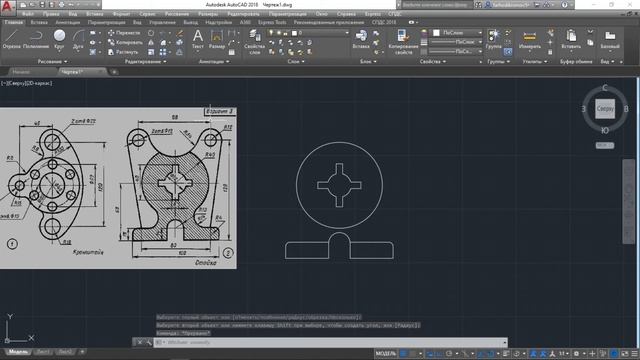Select the Дуга (Arc) tool

click(78, 39)
